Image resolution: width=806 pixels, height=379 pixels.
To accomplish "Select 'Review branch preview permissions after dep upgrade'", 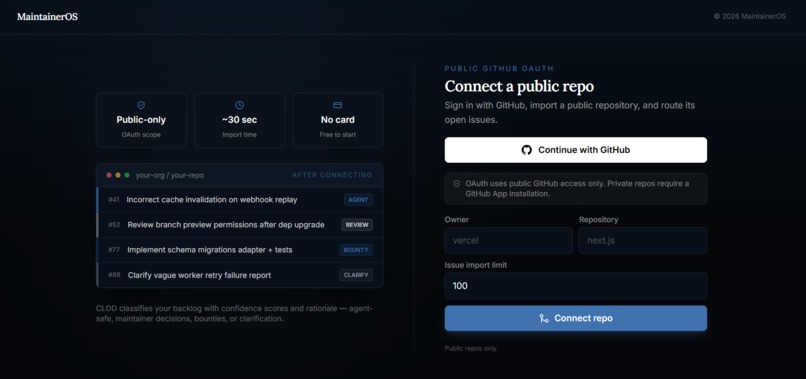I will (226, 225).
